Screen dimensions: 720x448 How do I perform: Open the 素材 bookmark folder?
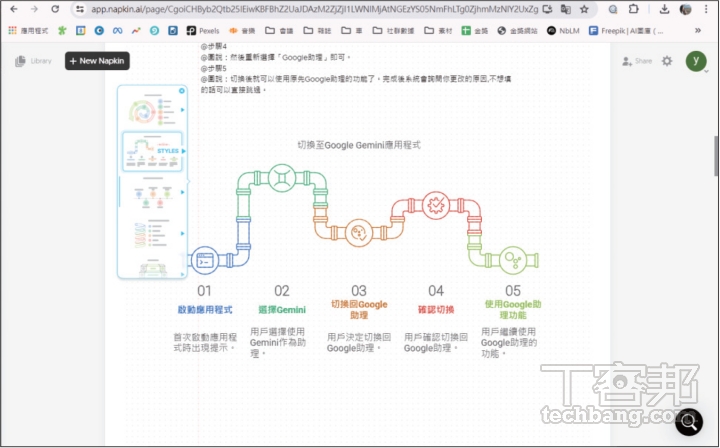pyautogui.click(x=438, y=31)
